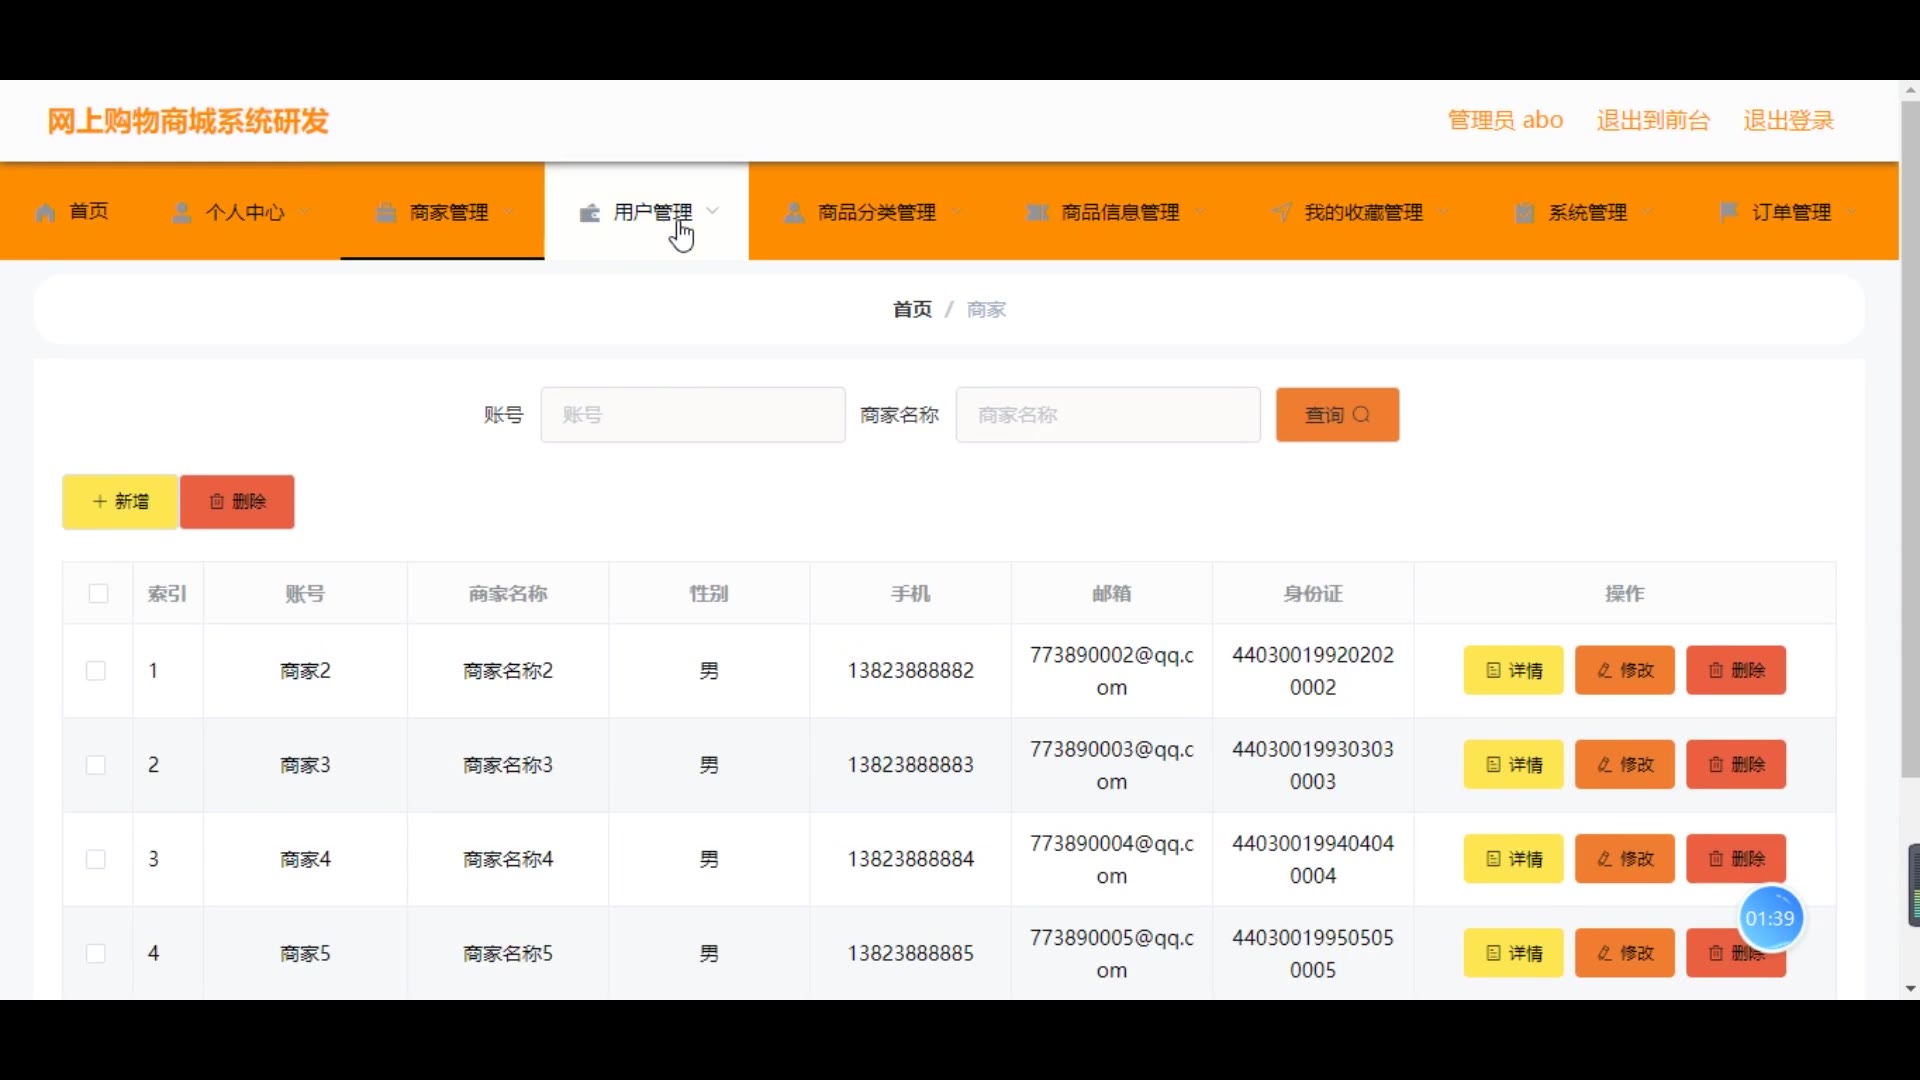This screenshot has height=1080, width=1920.
Task: Toggle the select-all checkbox in table header
Action: click(x=98, y=594)
